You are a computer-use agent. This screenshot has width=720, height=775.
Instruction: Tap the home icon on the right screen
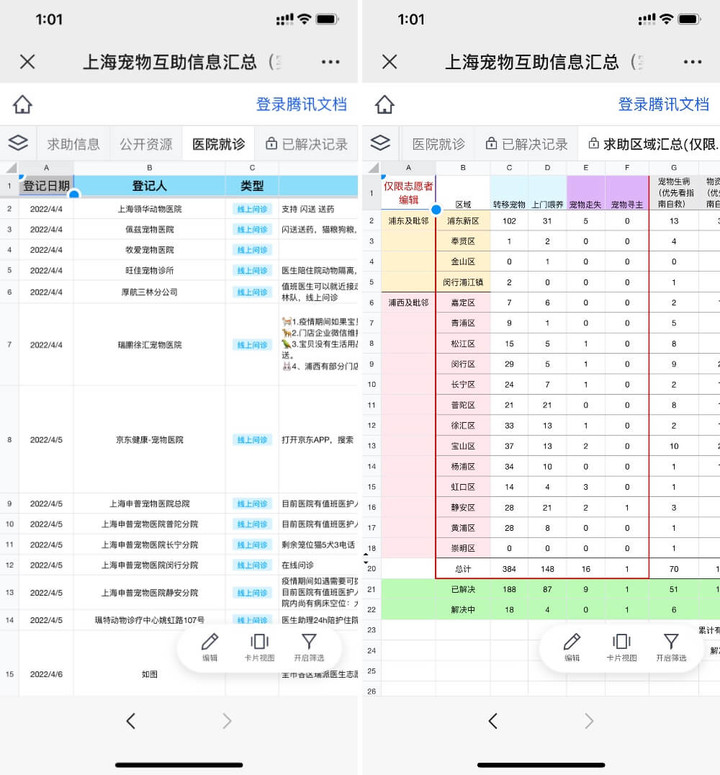pyautogui.click(x=384, y=104)
